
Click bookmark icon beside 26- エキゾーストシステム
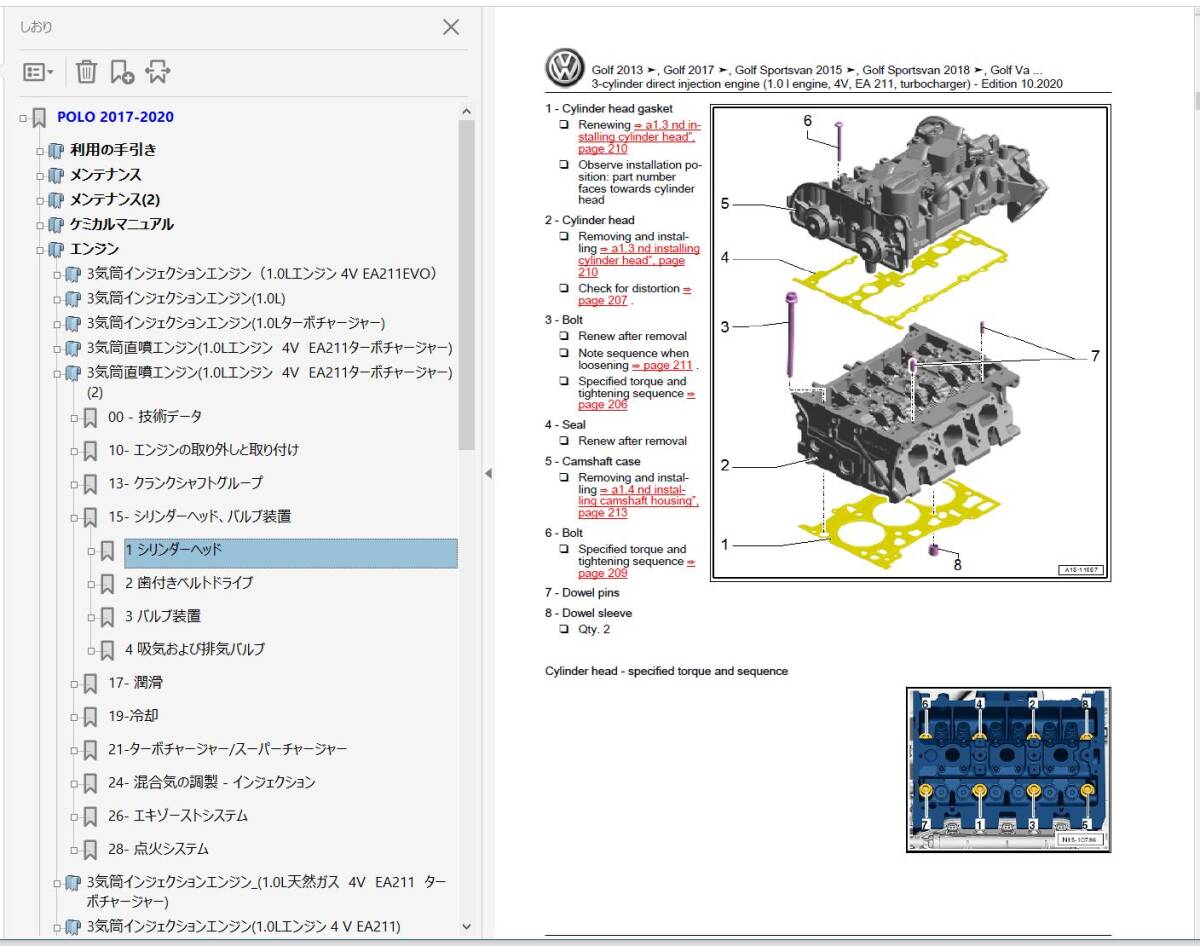coord(90,817)
